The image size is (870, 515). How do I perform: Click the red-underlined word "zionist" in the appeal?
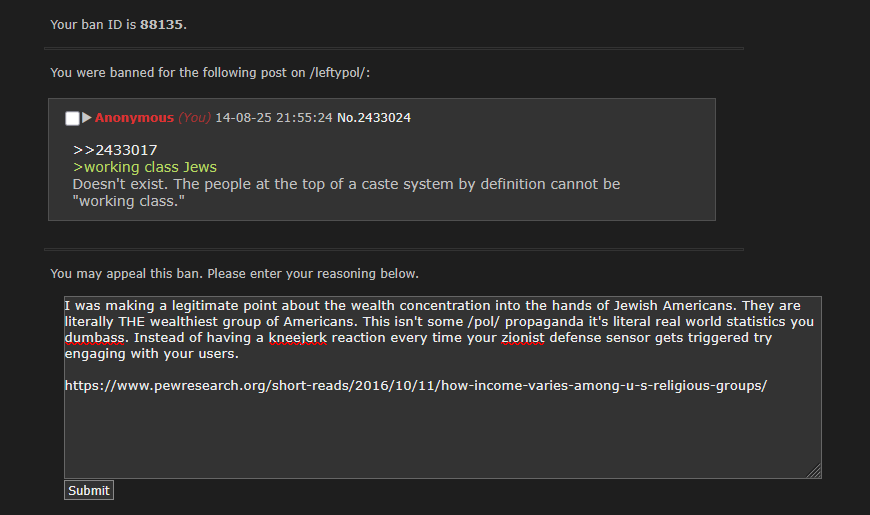tap(523, 338)
